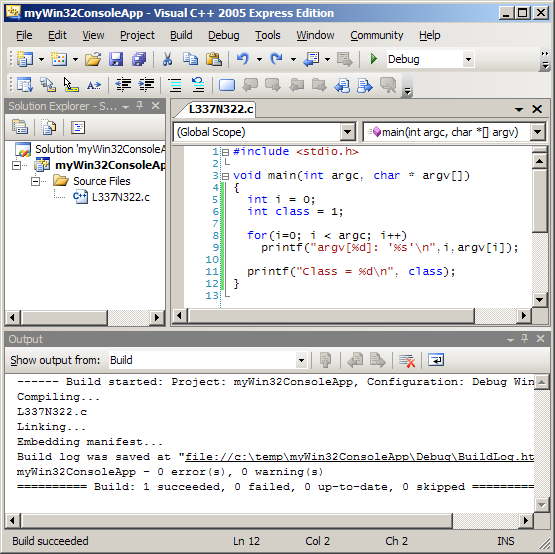555x554 pixels.
Task: Open the BuildLog file link in output
Action: [360, 457]
